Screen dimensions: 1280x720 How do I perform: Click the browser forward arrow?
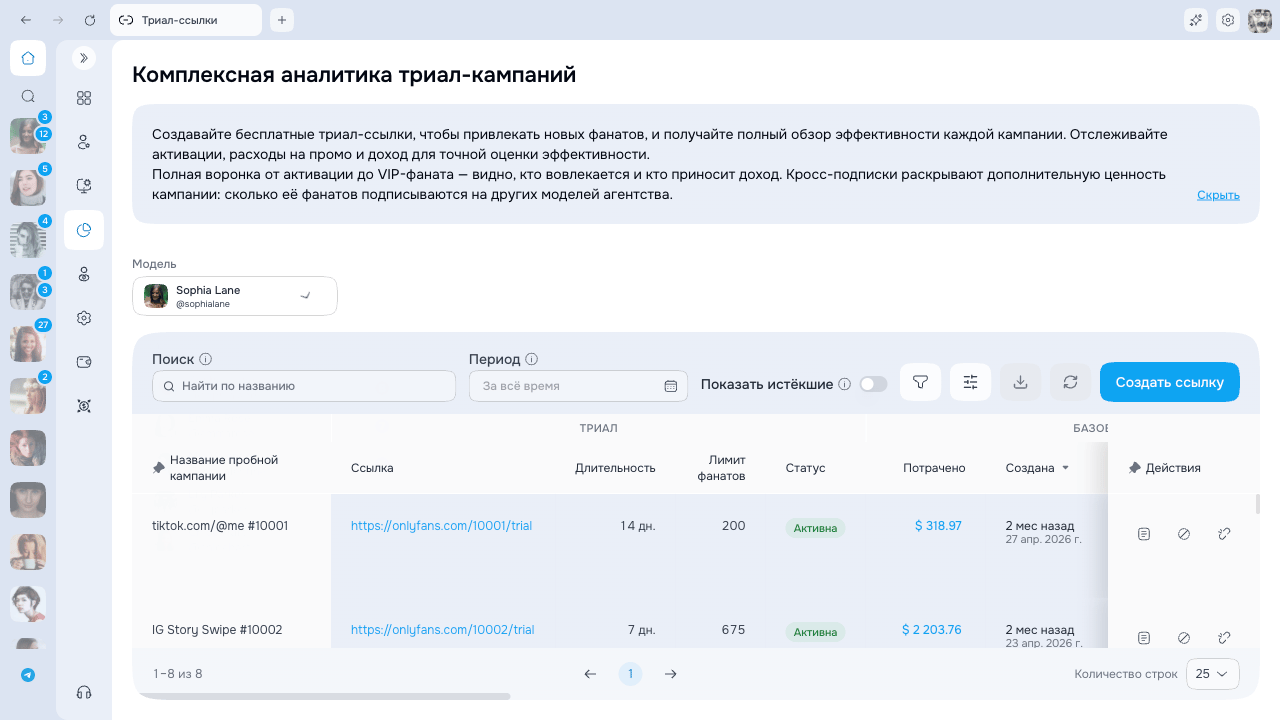click(x=58, y=20)
